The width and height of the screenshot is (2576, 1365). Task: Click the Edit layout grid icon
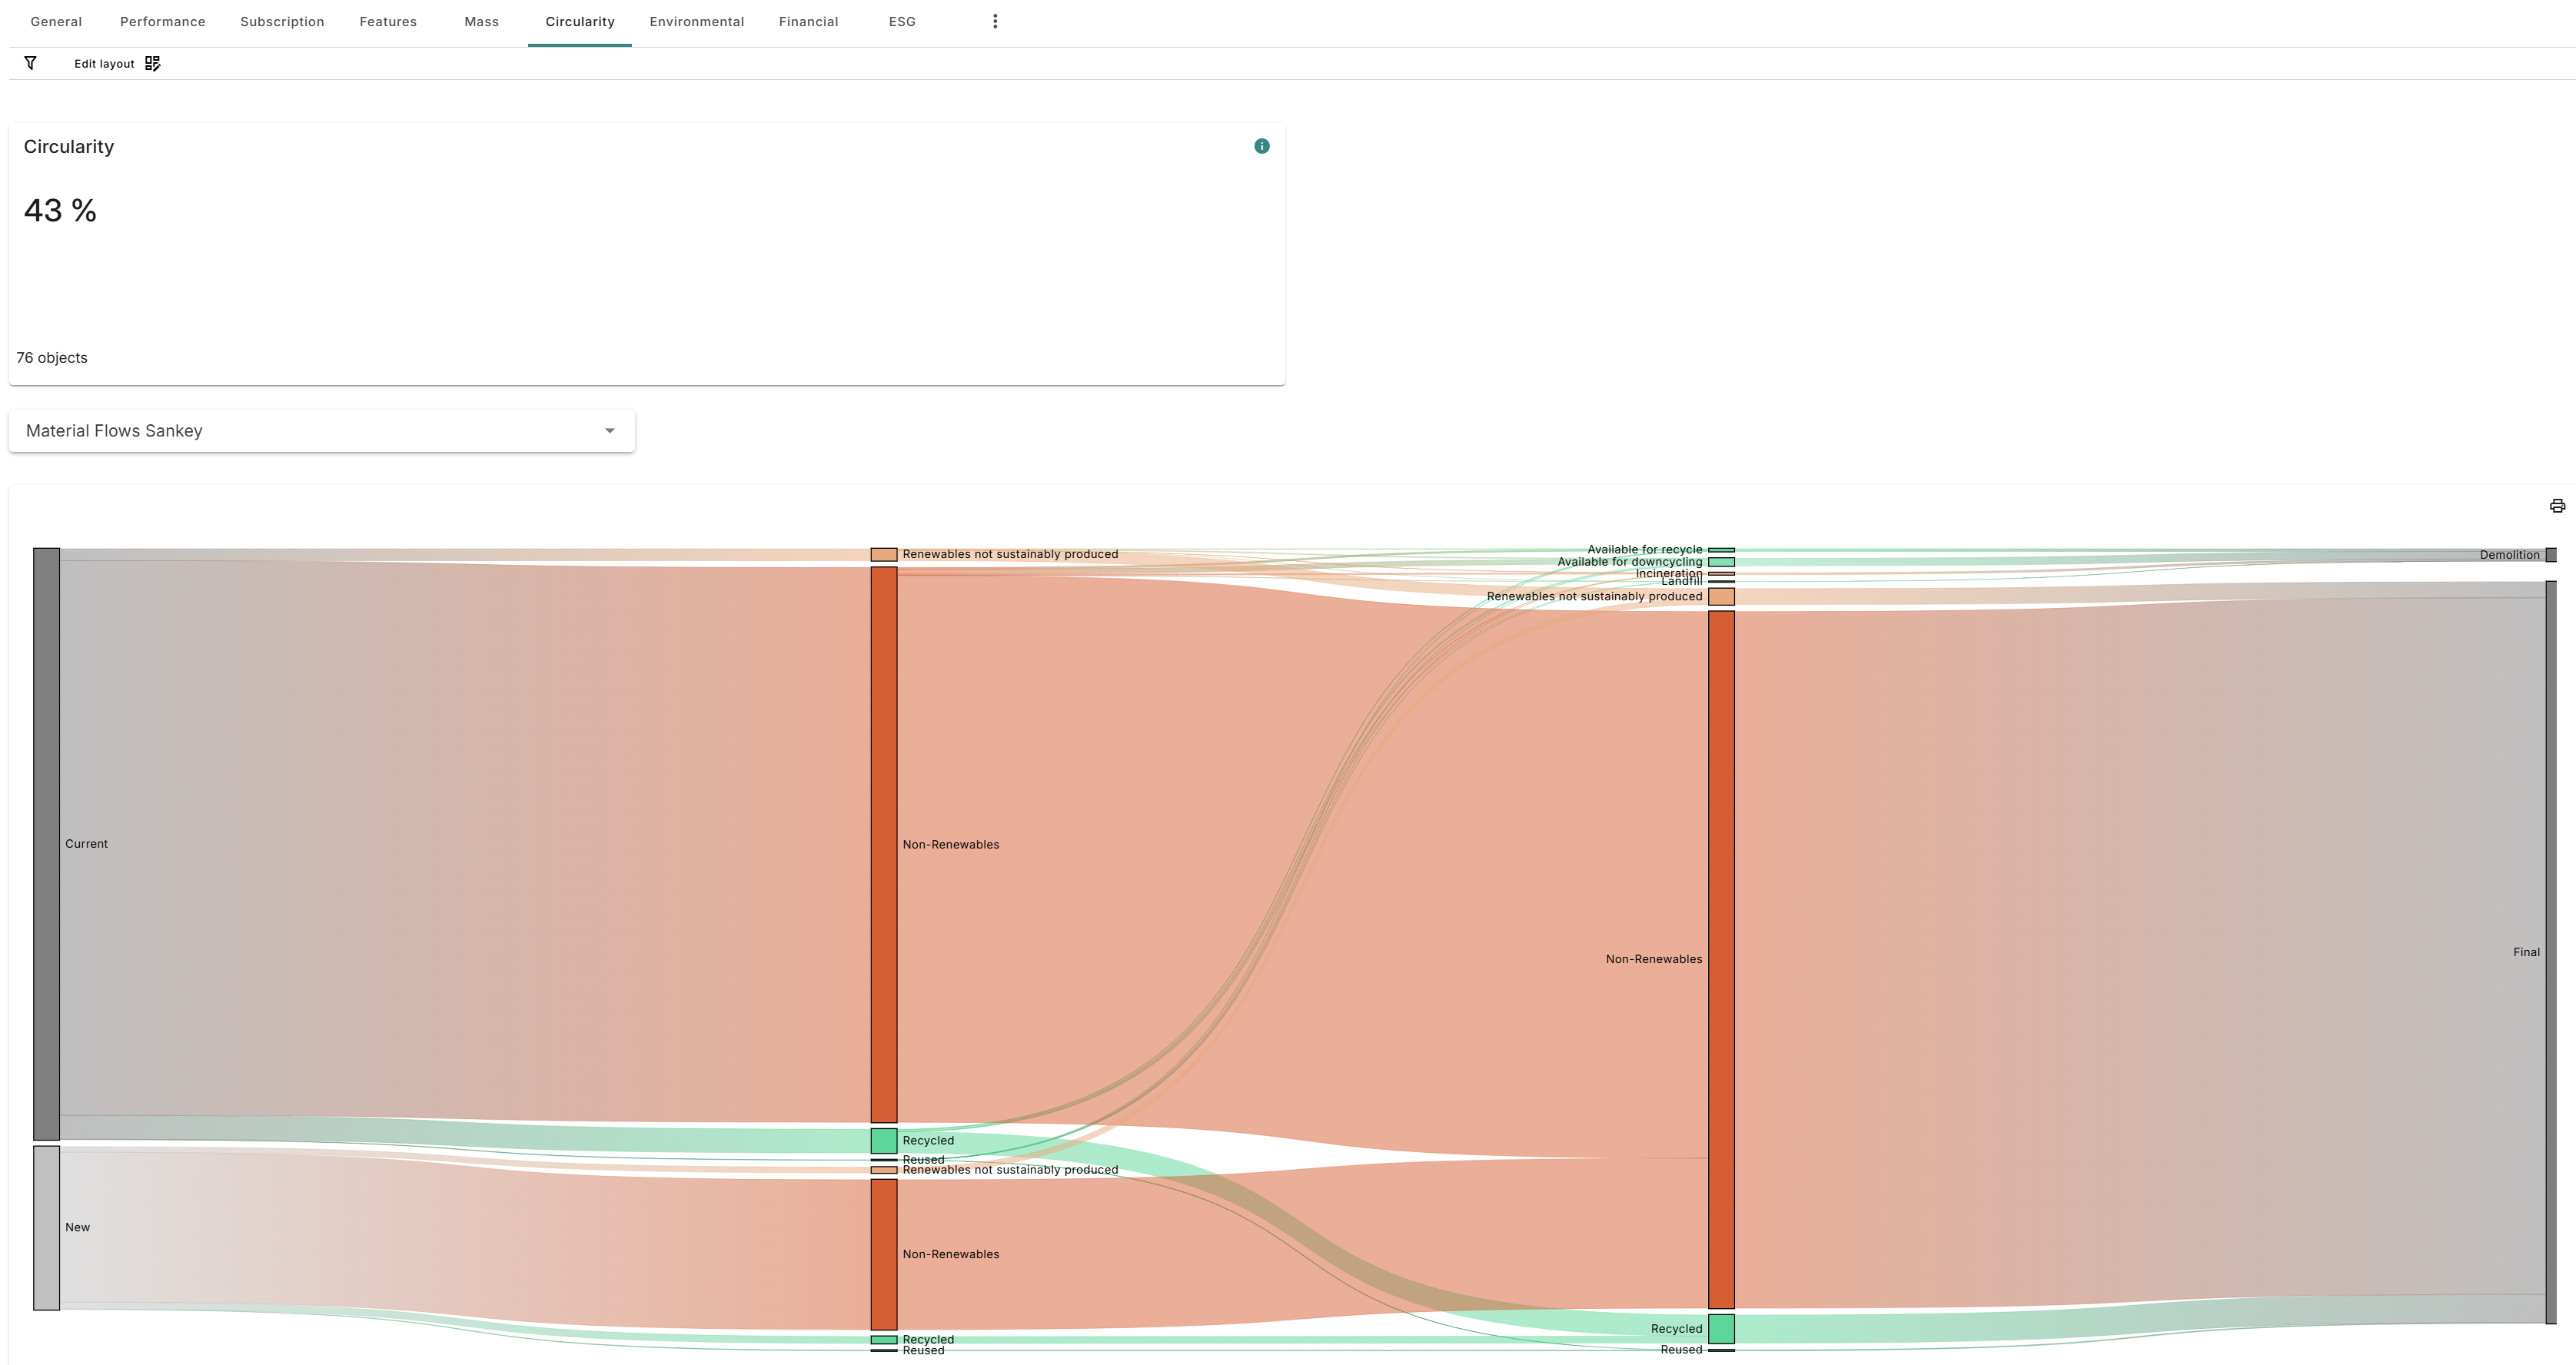(152, 63)
